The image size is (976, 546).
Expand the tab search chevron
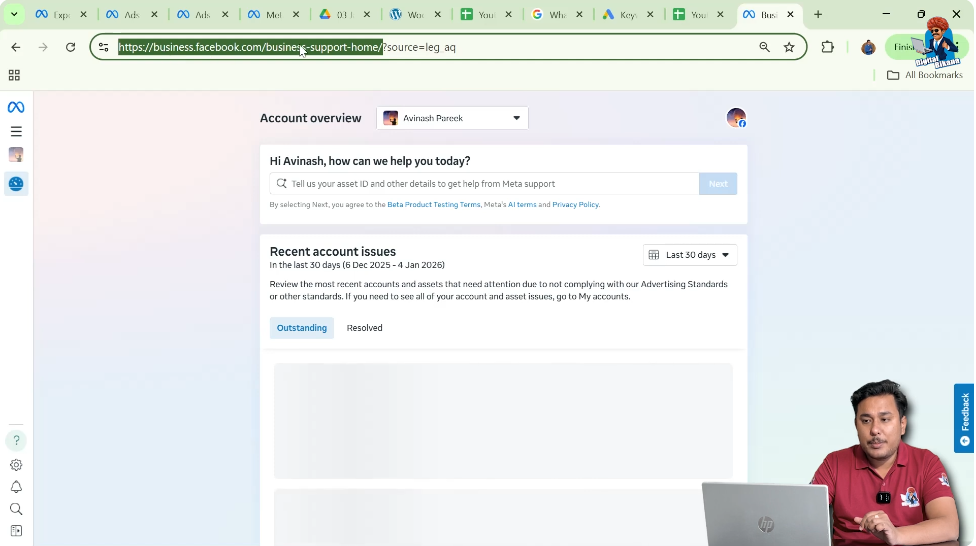[14, 14]
